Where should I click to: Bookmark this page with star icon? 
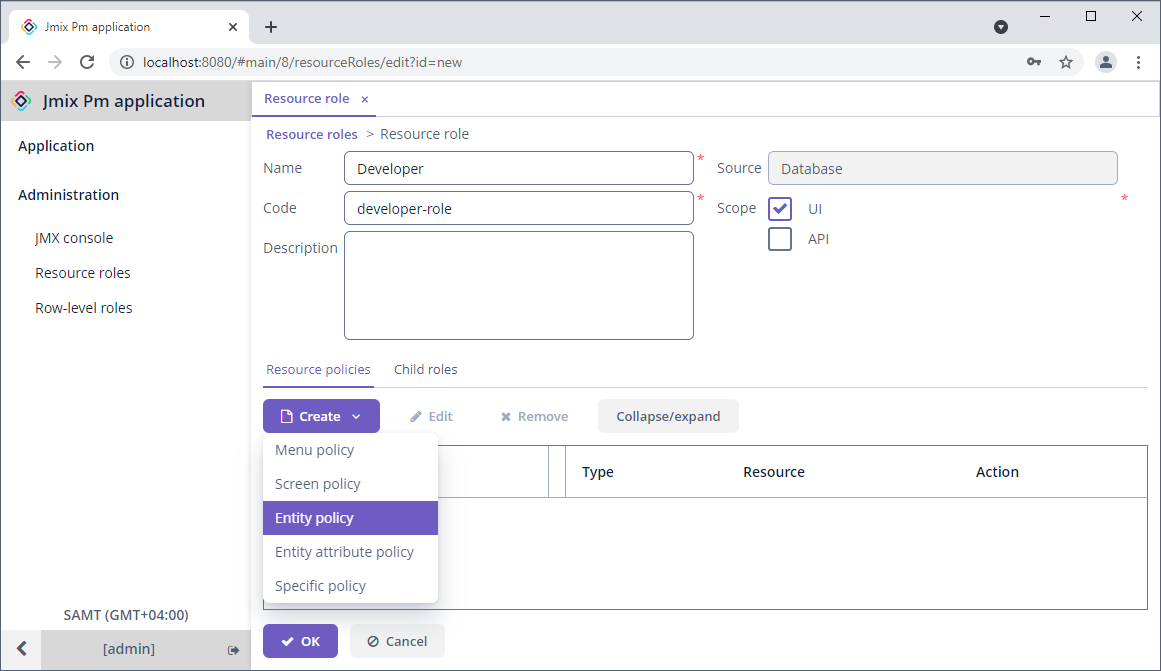pyautogui.click(x=1065, y=62)
